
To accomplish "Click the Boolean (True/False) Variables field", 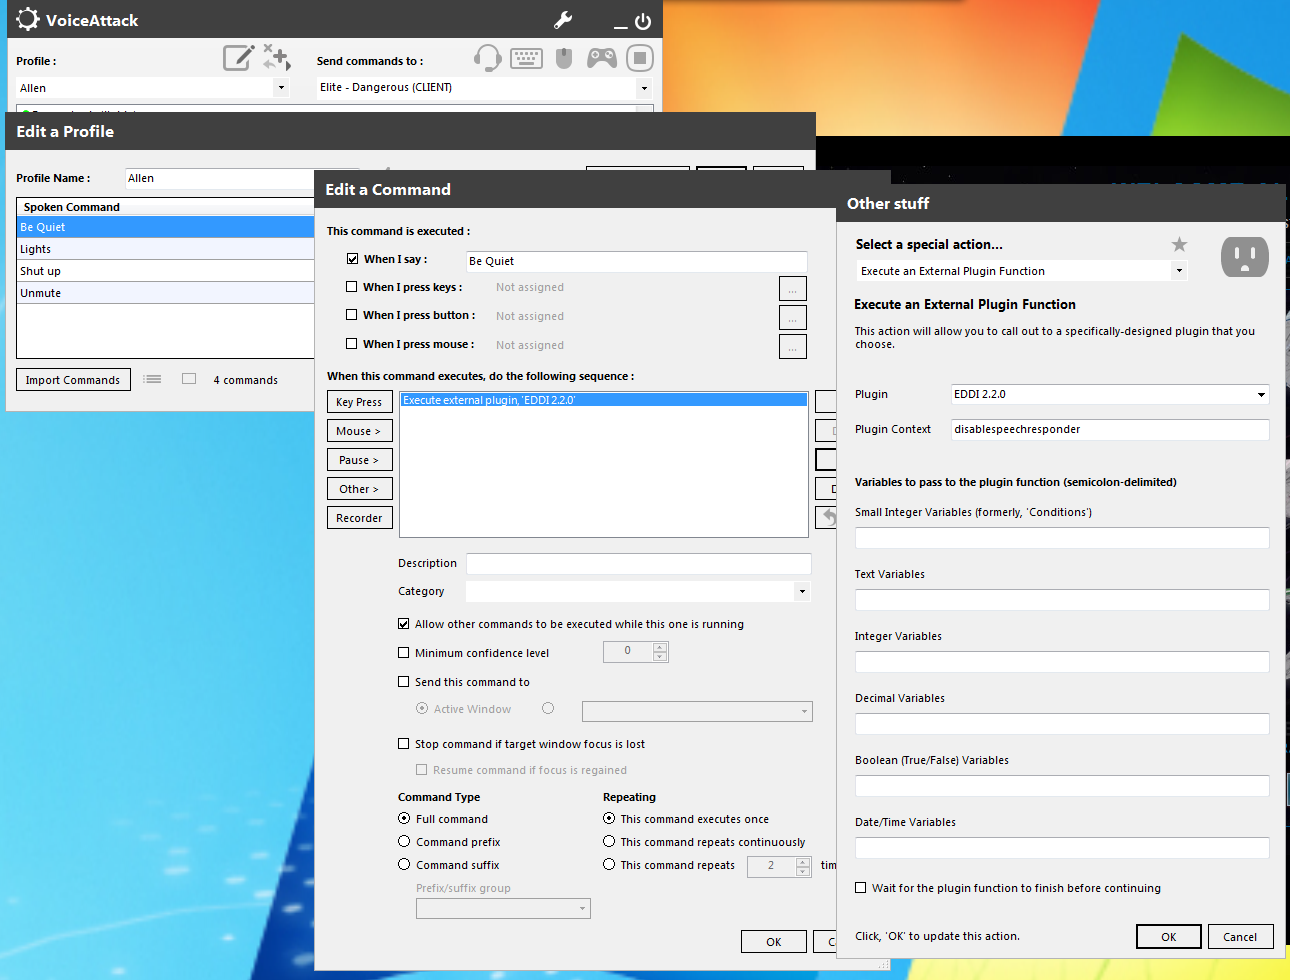I will 1062,786.
